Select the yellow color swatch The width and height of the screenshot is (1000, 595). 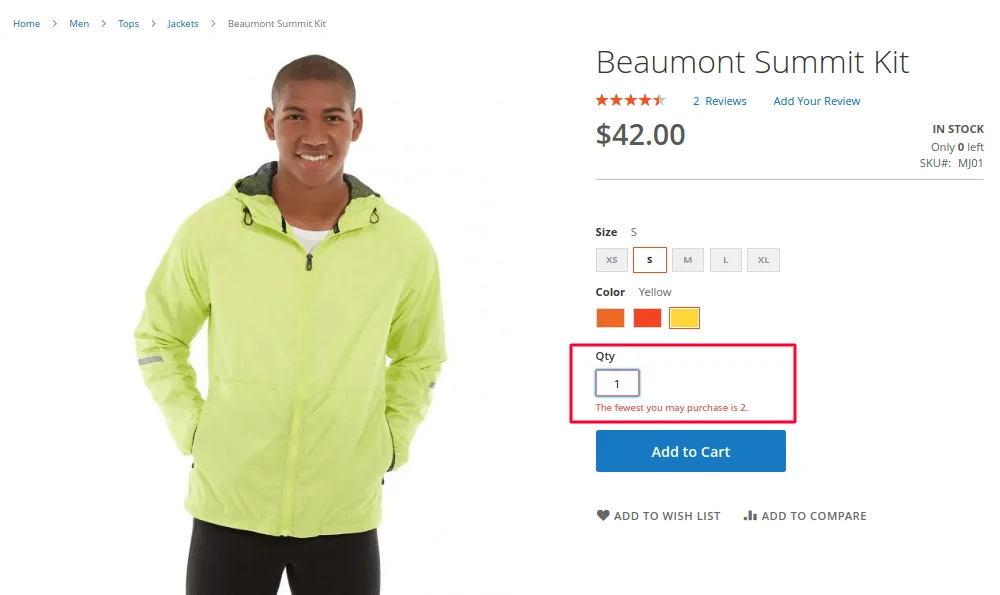coord(685,318)
